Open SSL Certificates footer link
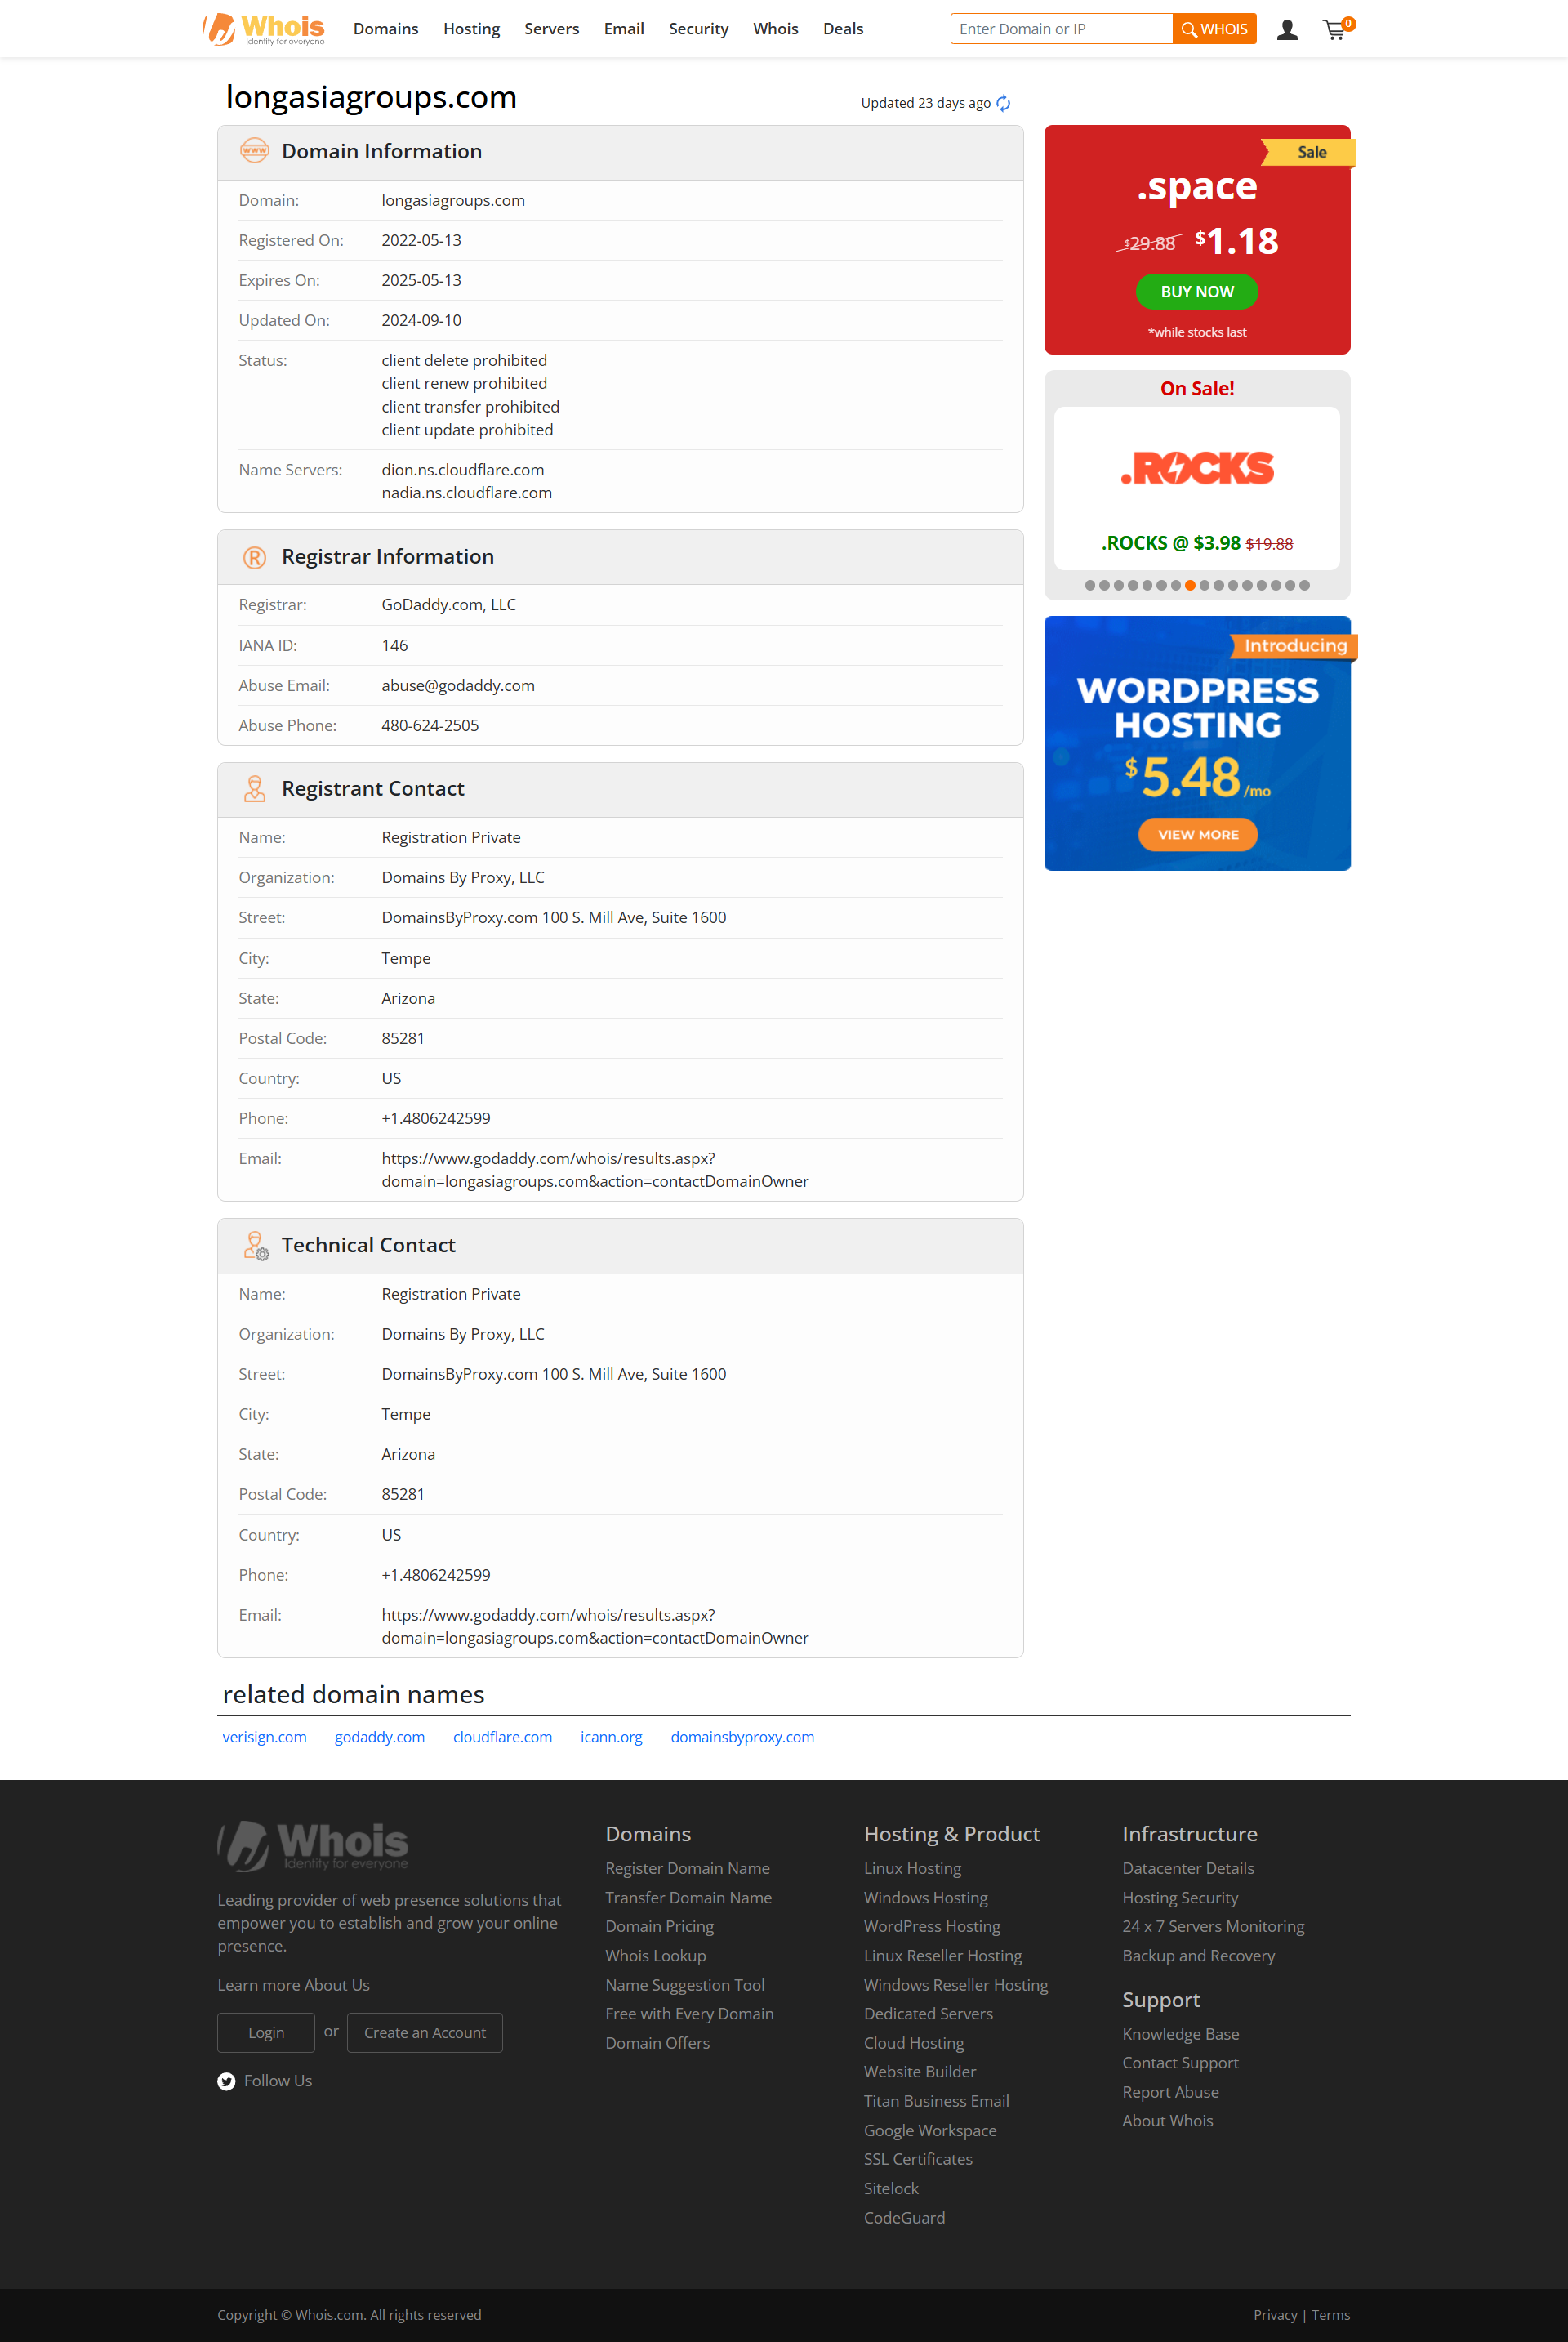The image size is (1568, 2342). (919, 2160)
